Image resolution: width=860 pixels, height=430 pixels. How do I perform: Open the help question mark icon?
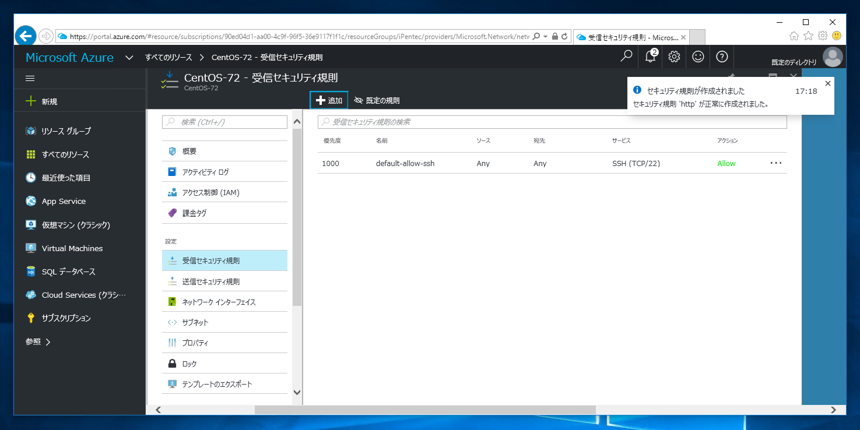[722, 56]
